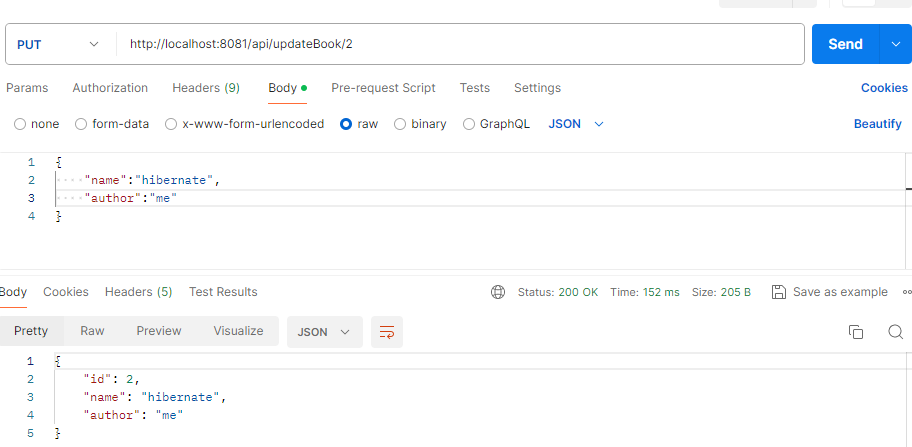Select the Pretty response view
The image size is (912, 447).
pos(31,331)
